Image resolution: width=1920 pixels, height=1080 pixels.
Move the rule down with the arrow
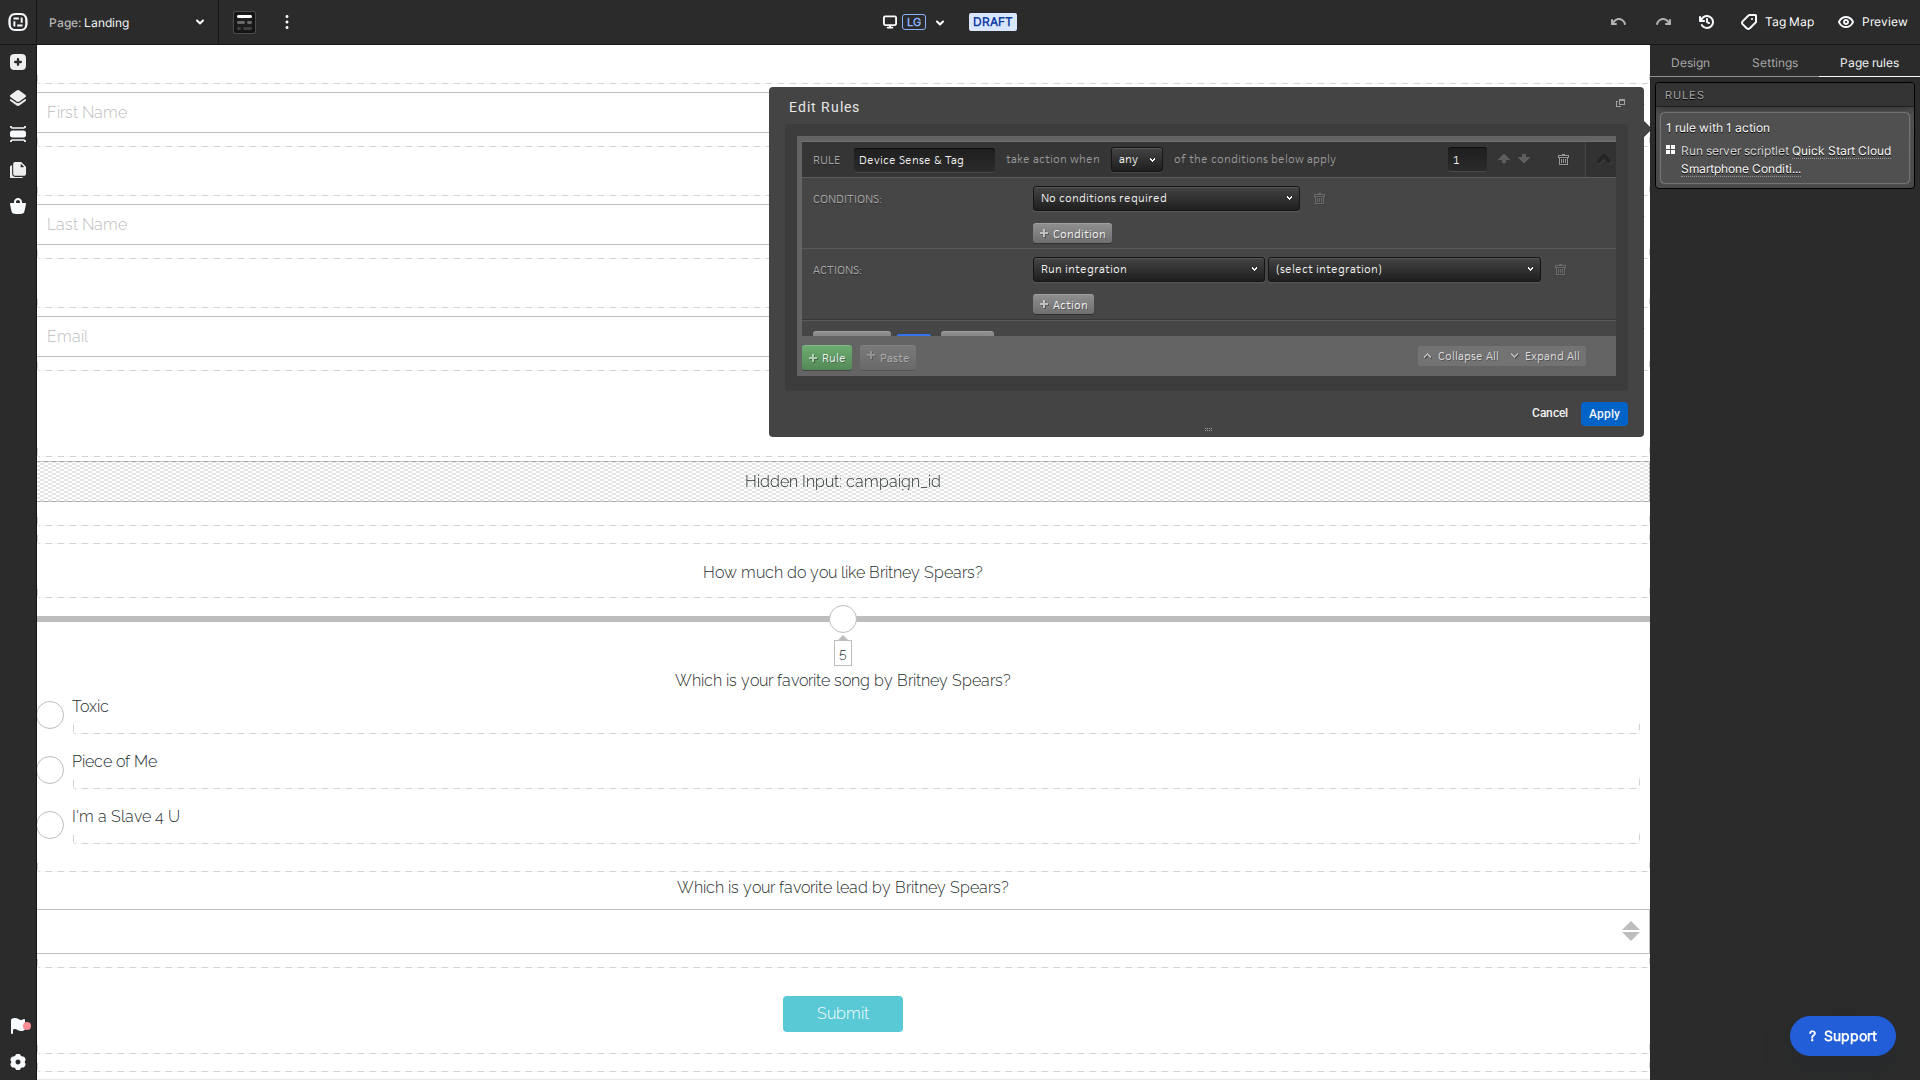click(1524, 159)
